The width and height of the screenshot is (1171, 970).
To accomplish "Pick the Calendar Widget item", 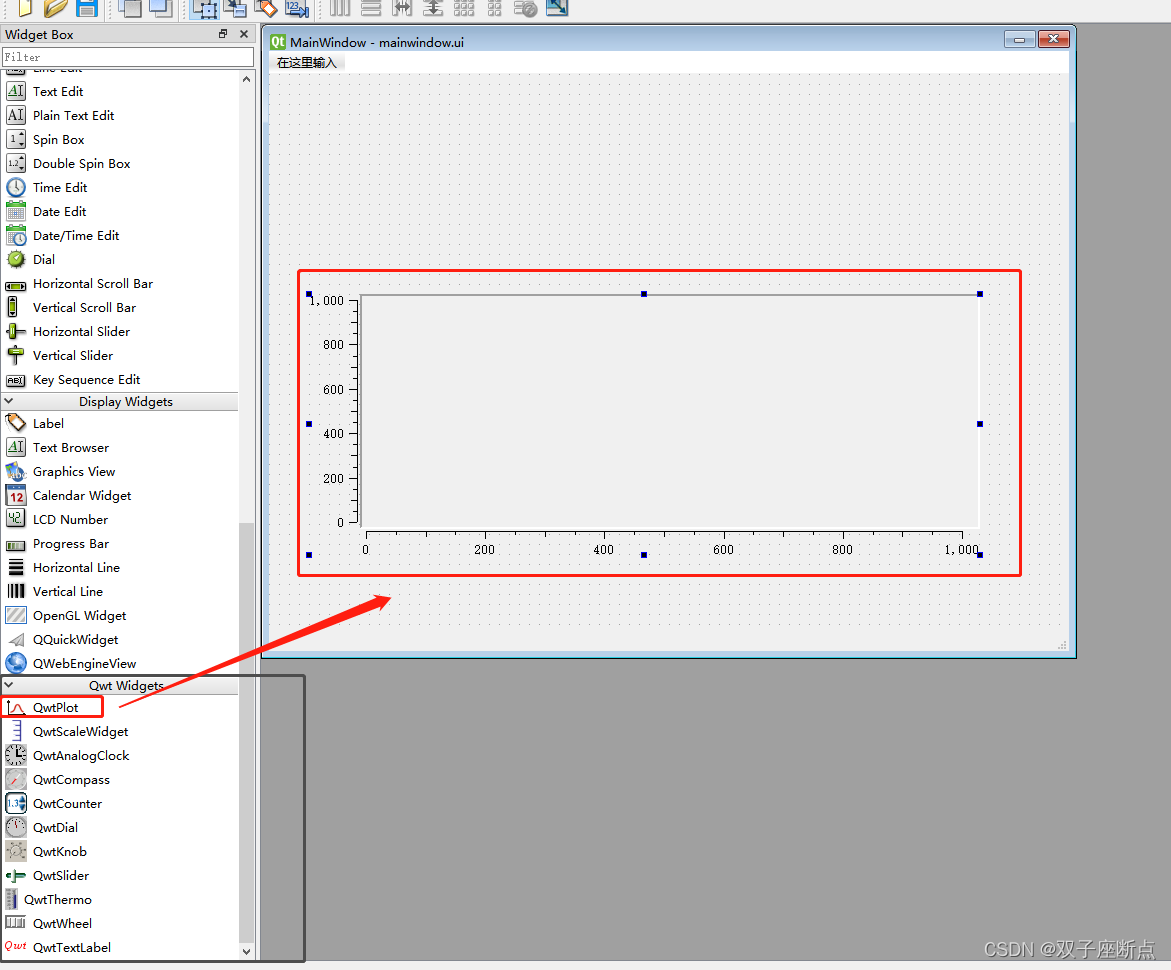I will click(81, 496).
